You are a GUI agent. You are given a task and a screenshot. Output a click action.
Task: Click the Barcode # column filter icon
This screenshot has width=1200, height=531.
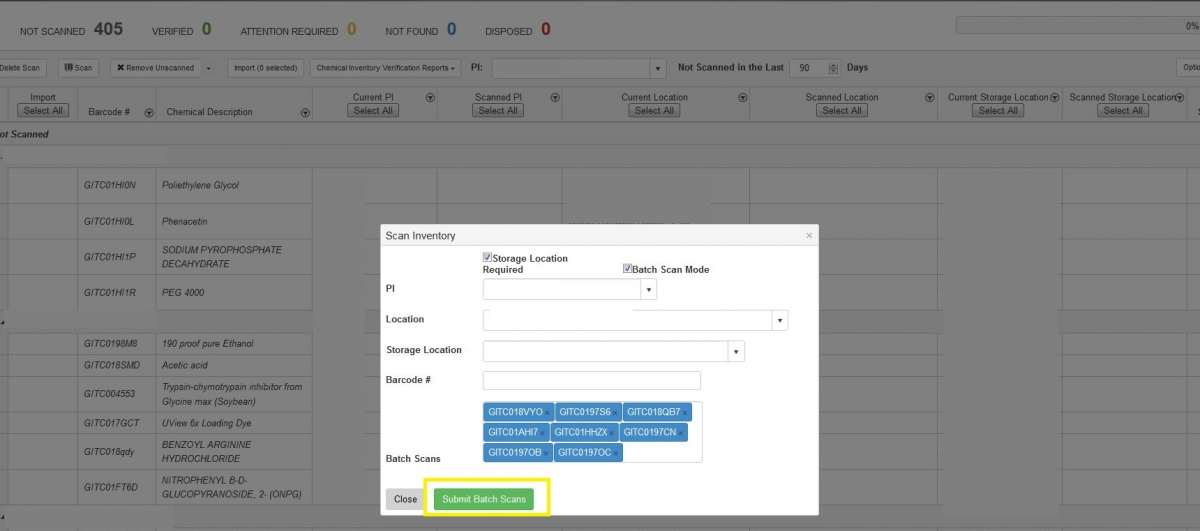pos(149,113)
